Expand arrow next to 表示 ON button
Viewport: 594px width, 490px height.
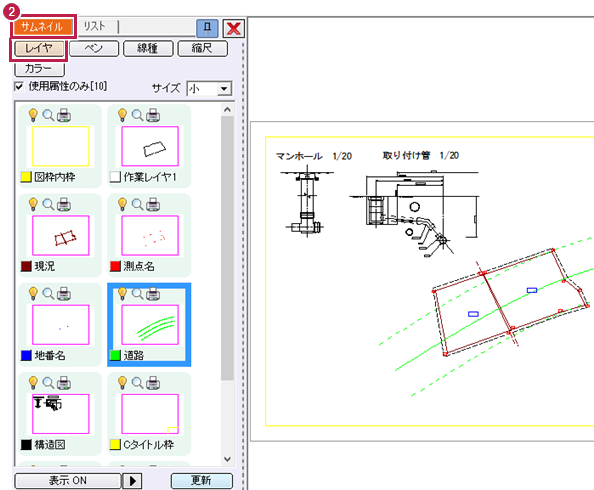point(132,481)
